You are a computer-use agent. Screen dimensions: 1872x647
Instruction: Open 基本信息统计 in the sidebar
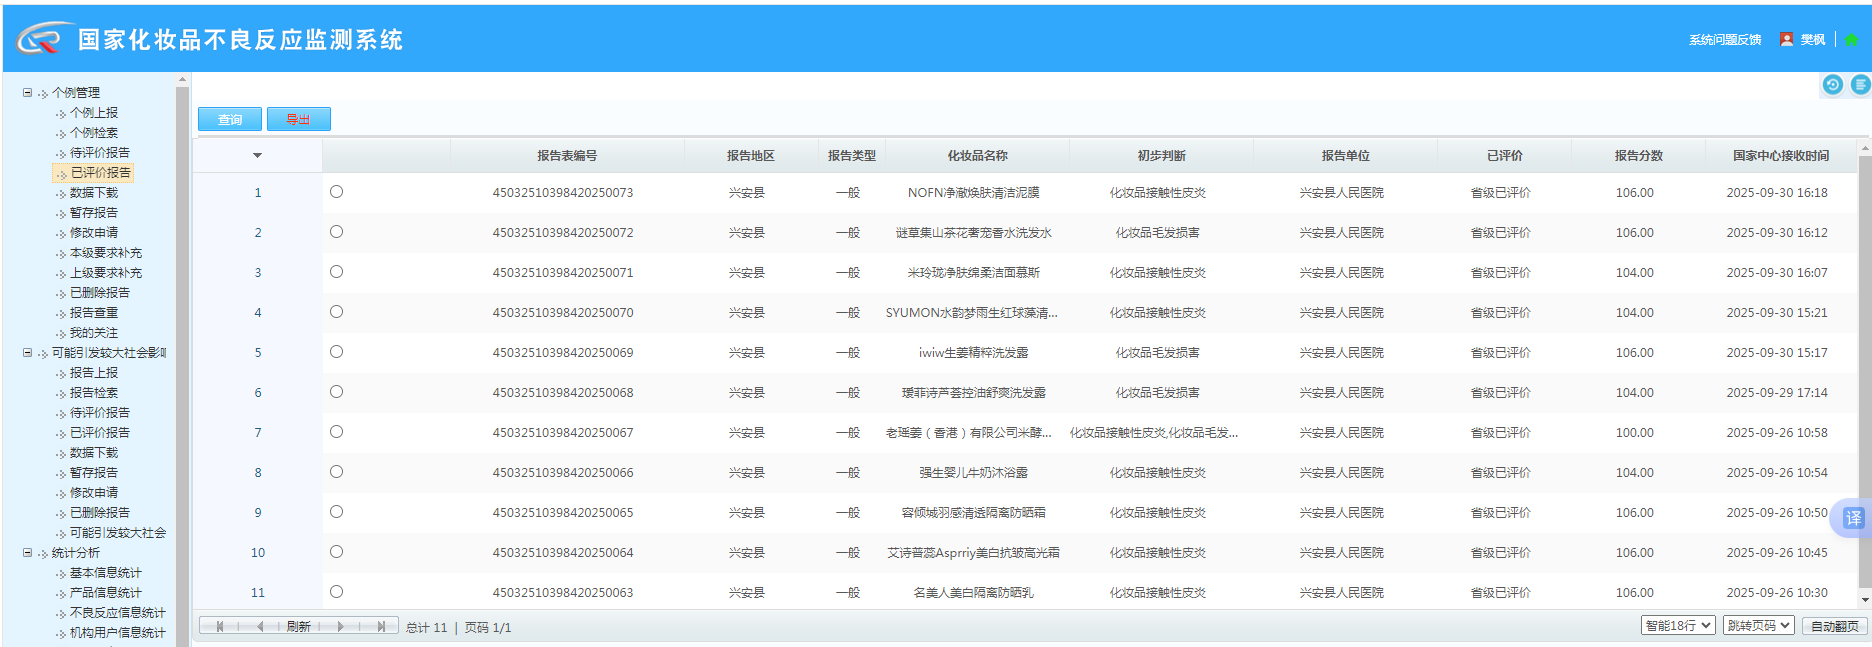(x=105, y=573)
